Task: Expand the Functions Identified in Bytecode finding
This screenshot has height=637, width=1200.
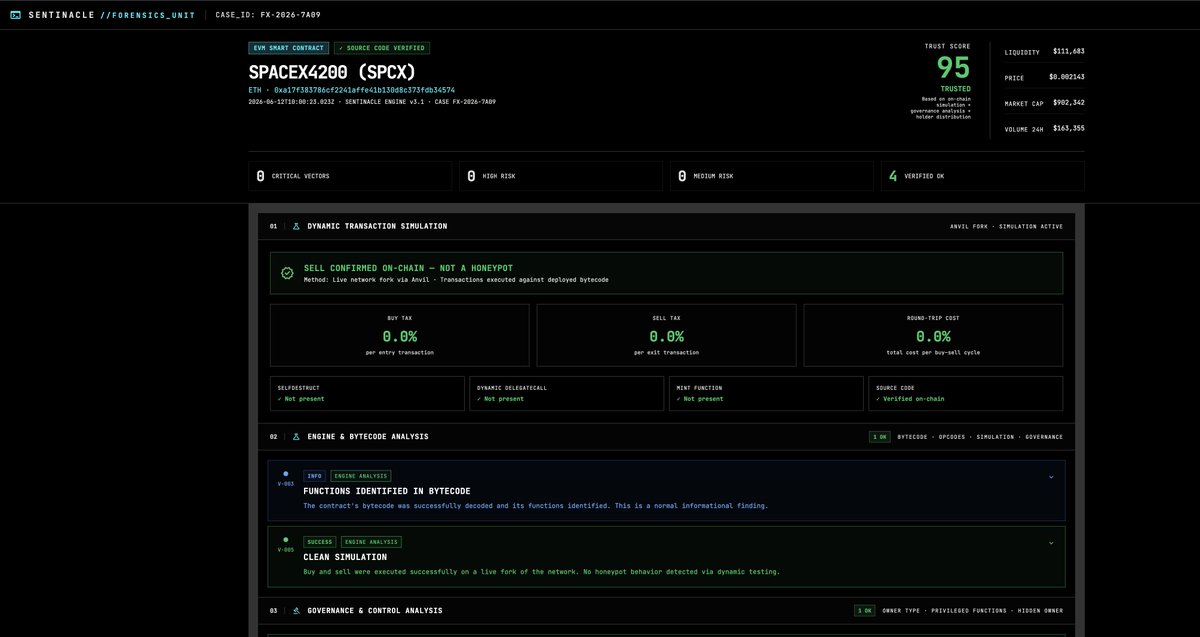Action: pos(1051,477)
